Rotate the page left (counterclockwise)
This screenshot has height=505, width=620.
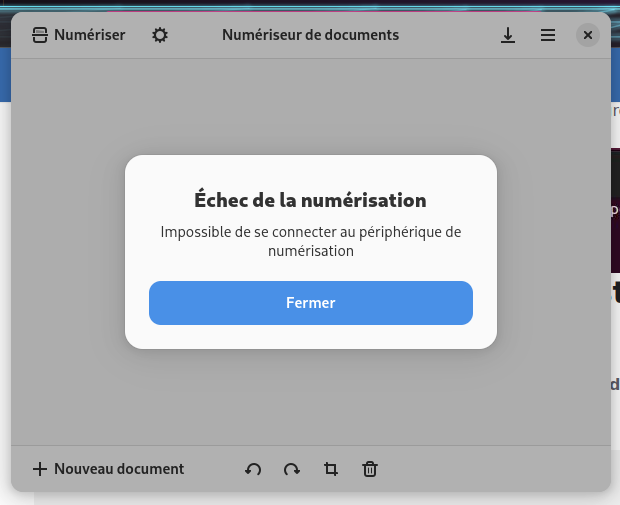[253, 469]
